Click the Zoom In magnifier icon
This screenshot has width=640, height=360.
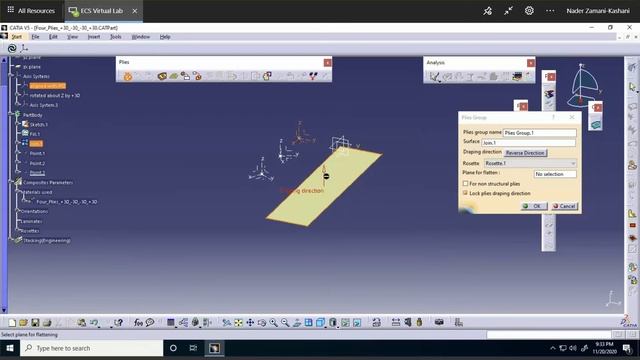click(273, 323)
